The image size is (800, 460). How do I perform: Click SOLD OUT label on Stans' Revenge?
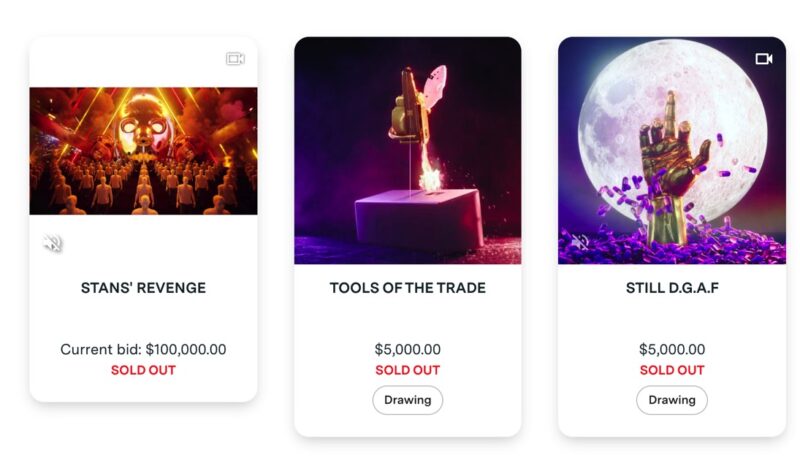[x=143, y=370]
